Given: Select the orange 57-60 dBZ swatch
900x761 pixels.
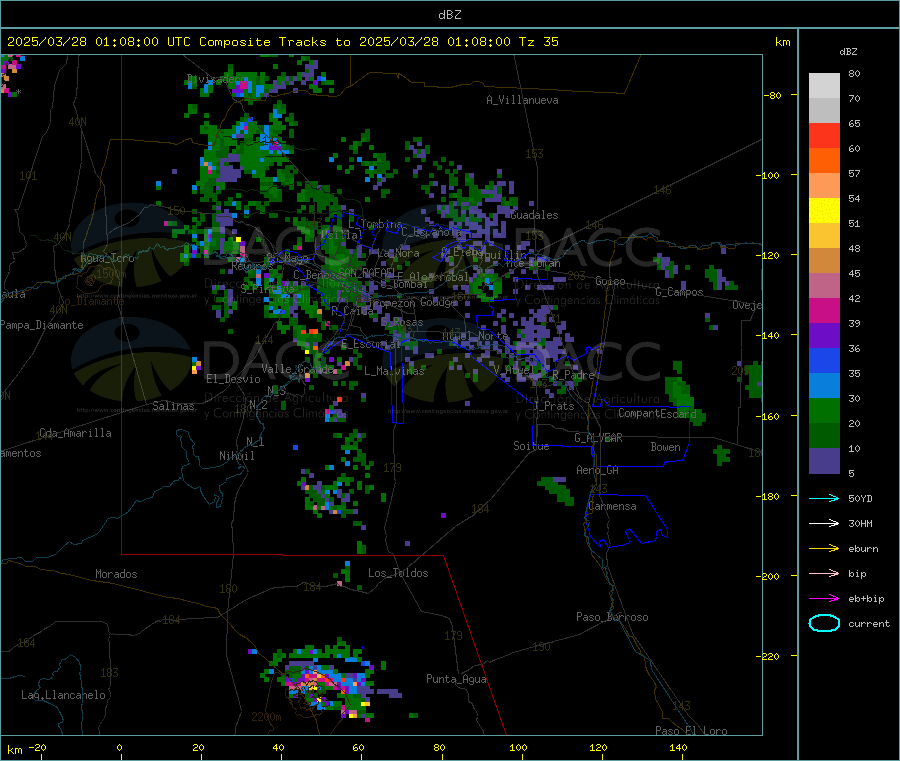Looking at the screenshot, I should tap(824, 161).
